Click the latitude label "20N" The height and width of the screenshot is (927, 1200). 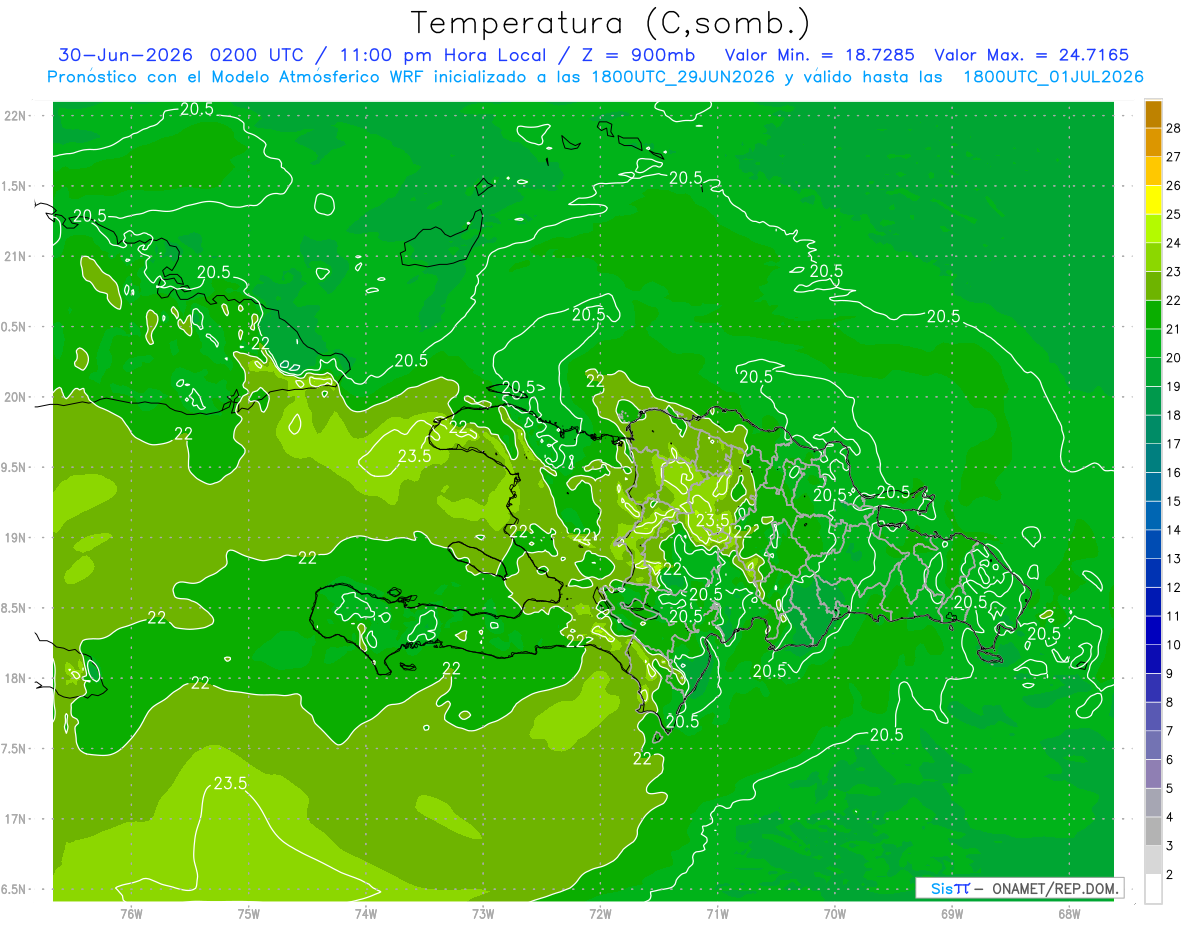point(15,397)
